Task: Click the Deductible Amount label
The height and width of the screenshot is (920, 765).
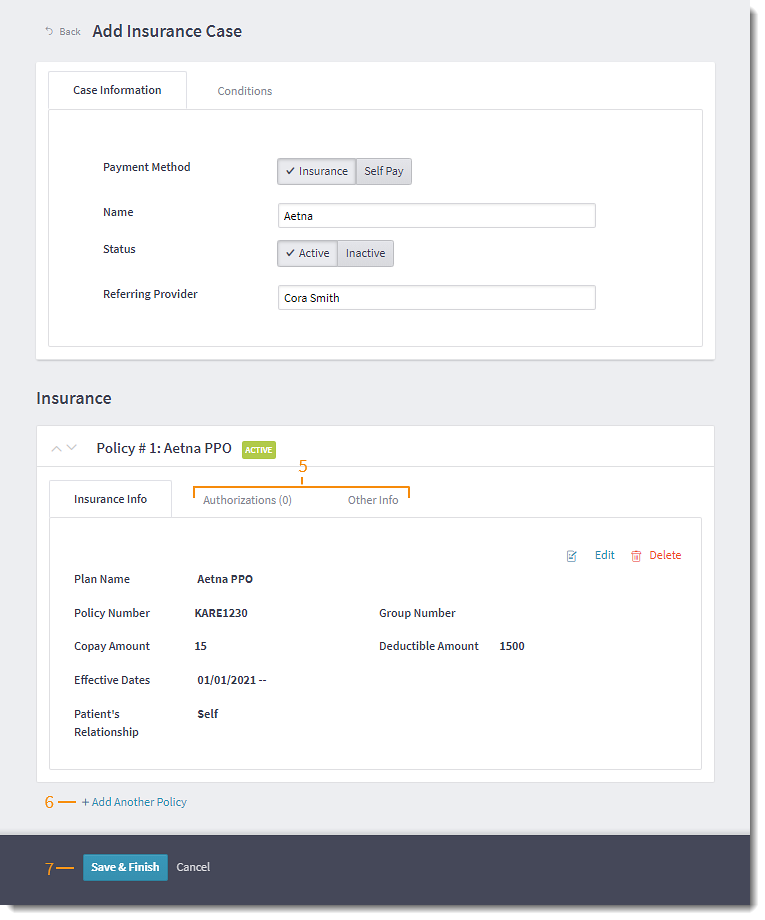Action: point(429,647)
